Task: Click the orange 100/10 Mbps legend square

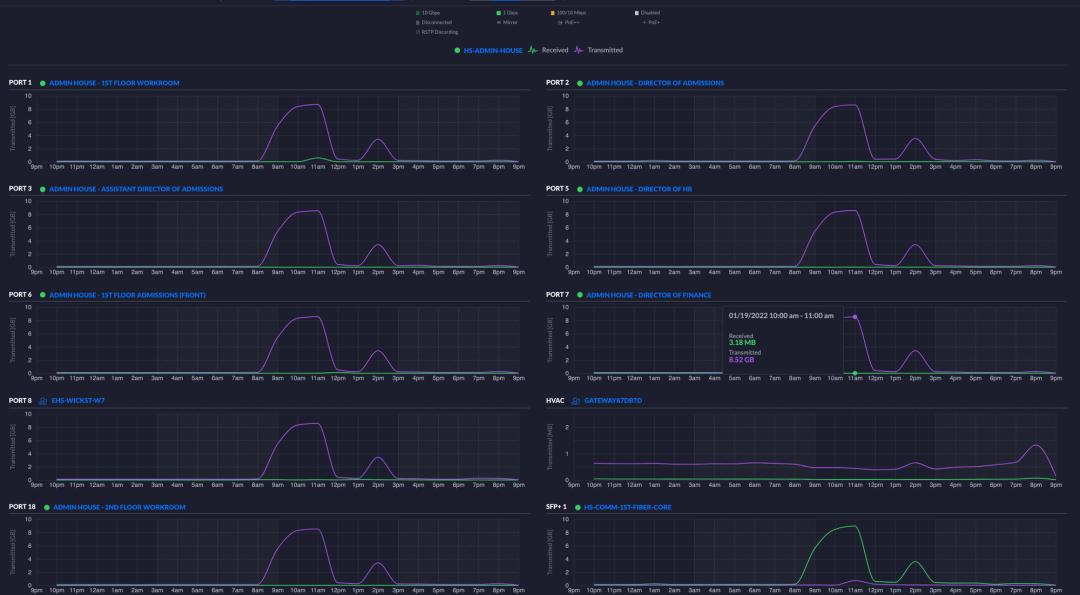Action: (552, 13)
